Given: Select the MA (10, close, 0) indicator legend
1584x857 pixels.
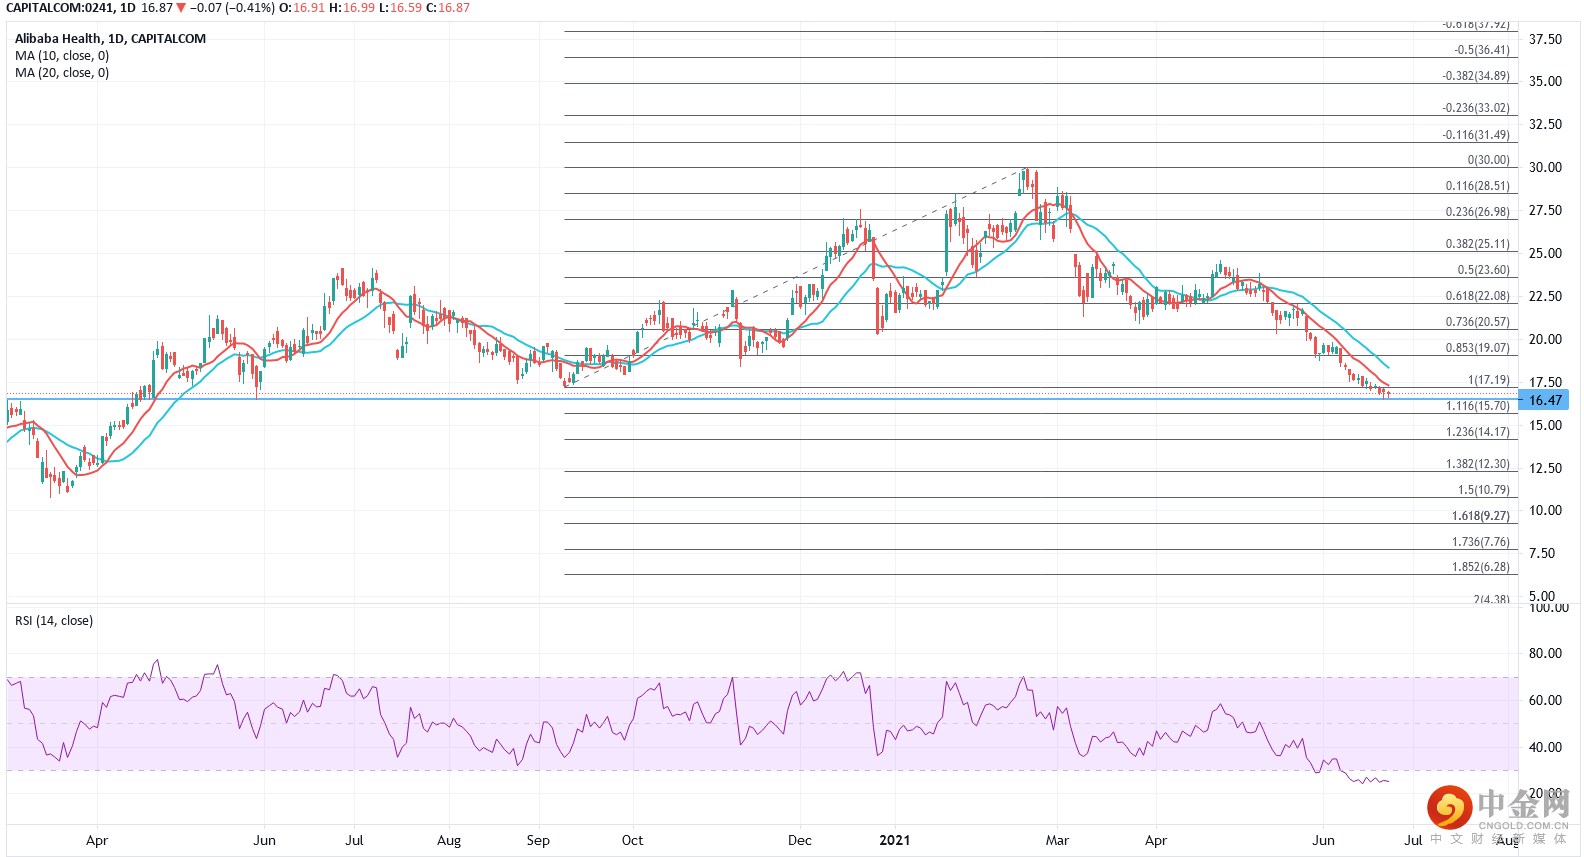Looking at the screenshot, I should coord(62,56).
